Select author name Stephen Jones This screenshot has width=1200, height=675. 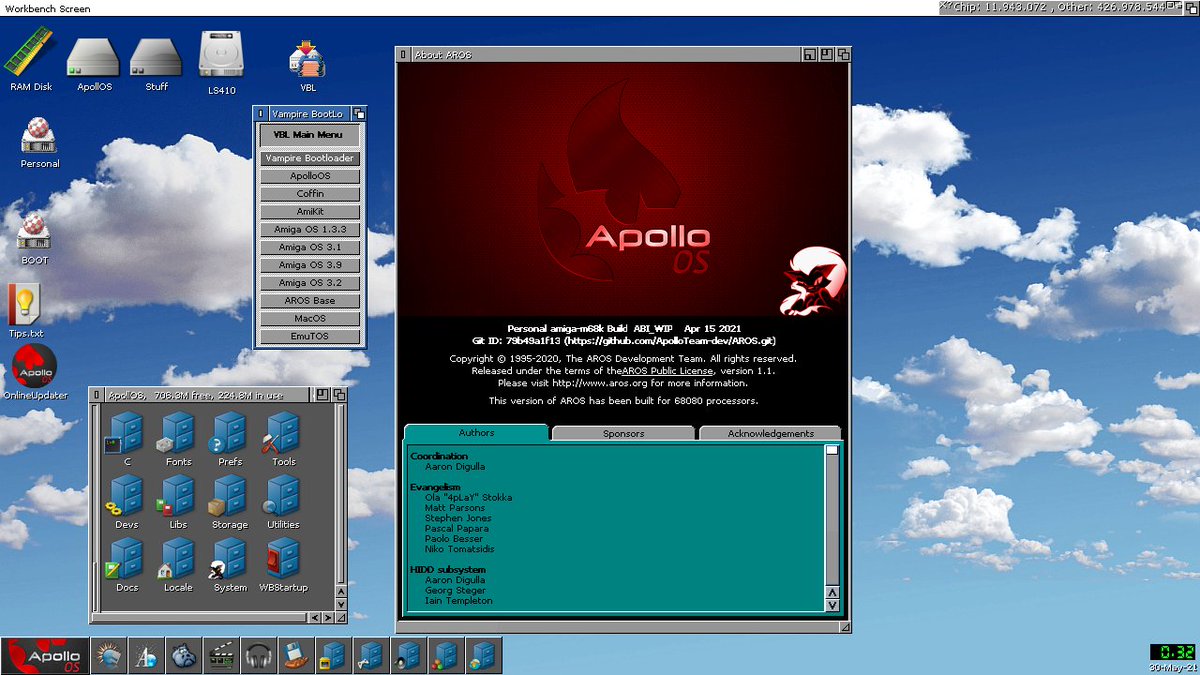pos(458,518)
